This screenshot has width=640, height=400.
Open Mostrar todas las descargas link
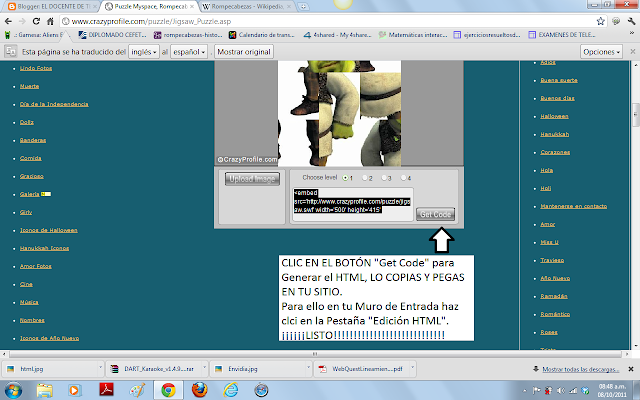click(580, 369)
